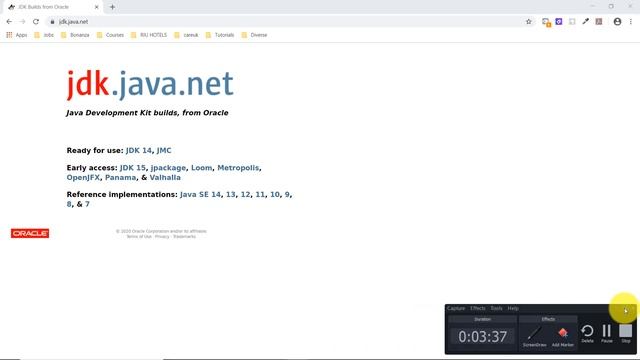Pause the screen recording

point(607,333)
